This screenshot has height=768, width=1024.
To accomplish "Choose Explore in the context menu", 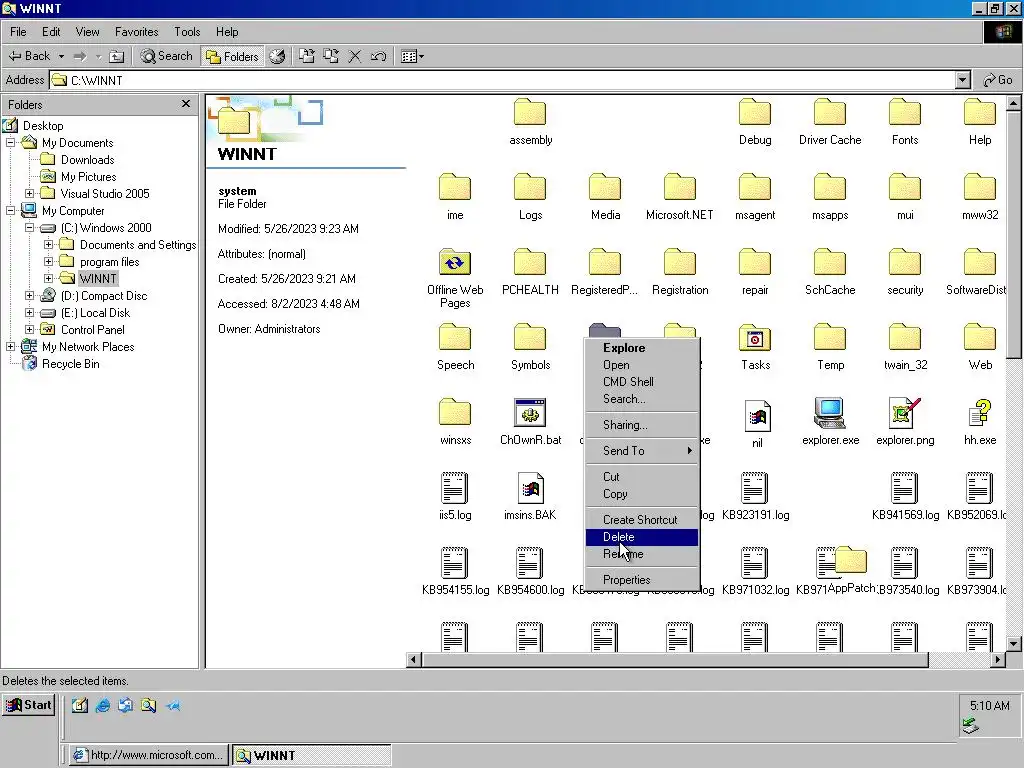I will pos(642,348).
